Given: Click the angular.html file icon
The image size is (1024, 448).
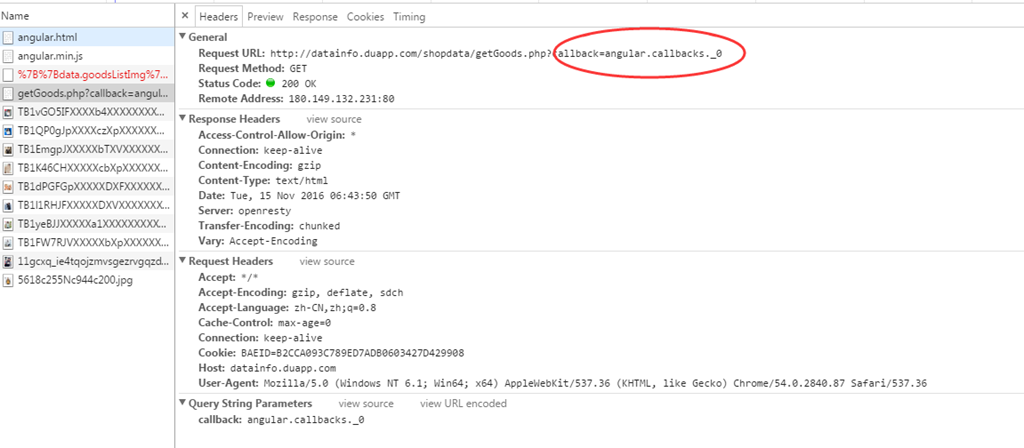Looking at the screenshot, I should (x=9, y=37).
